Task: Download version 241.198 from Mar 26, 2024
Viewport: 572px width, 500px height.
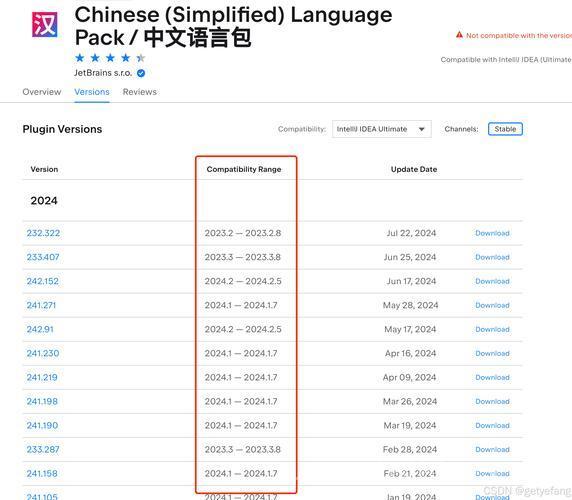Action: click(492, 402)
